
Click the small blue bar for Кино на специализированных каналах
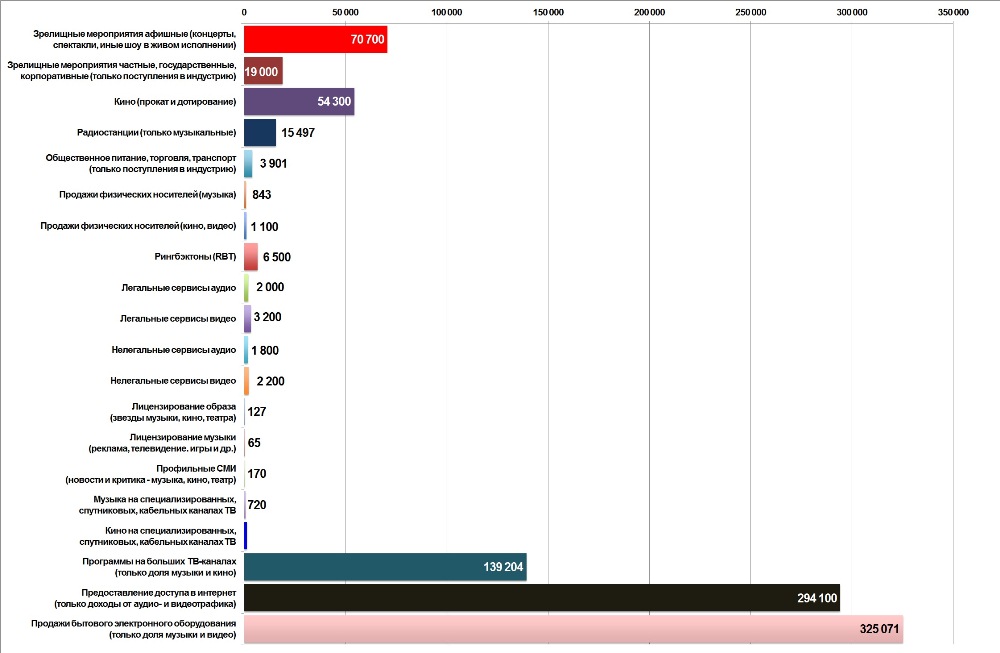[245, 536]
